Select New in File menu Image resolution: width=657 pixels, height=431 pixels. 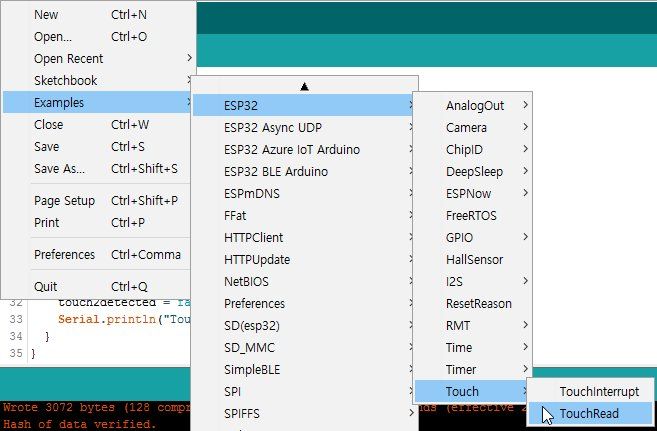pos(98,15)
